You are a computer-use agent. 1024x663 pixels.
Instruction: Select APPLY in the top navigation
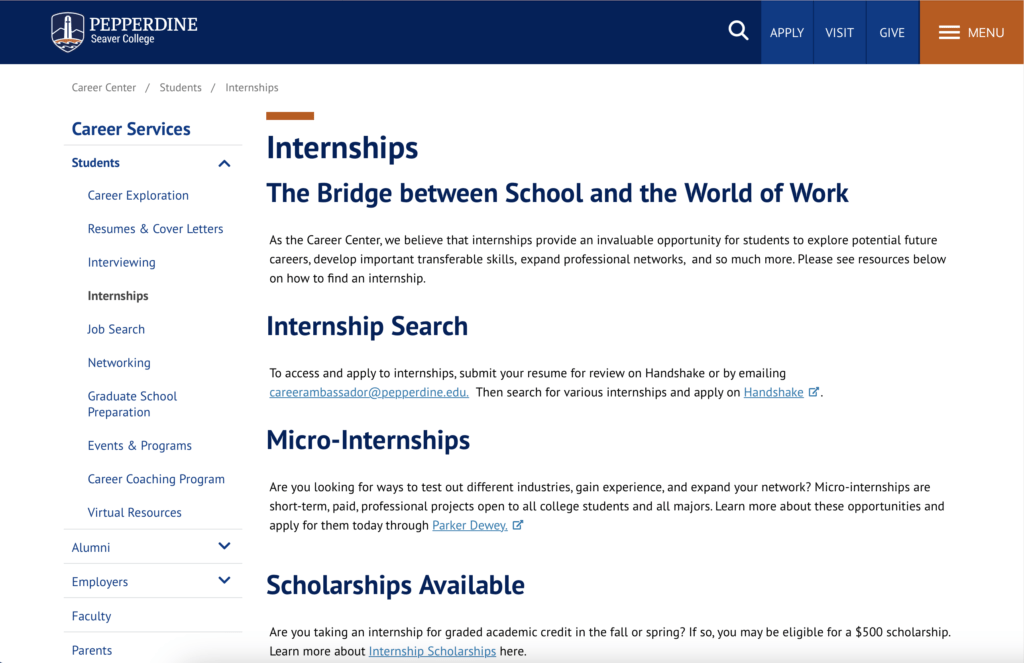787,32
